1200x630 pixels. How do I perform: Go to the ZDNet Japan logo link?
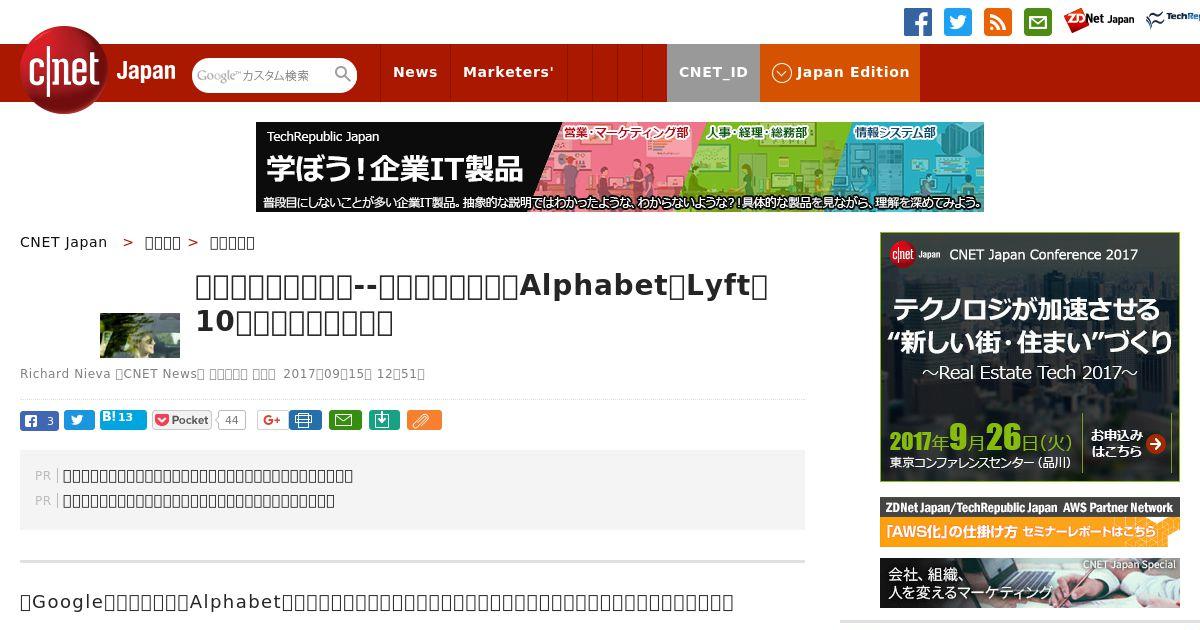coord(1100,20)
